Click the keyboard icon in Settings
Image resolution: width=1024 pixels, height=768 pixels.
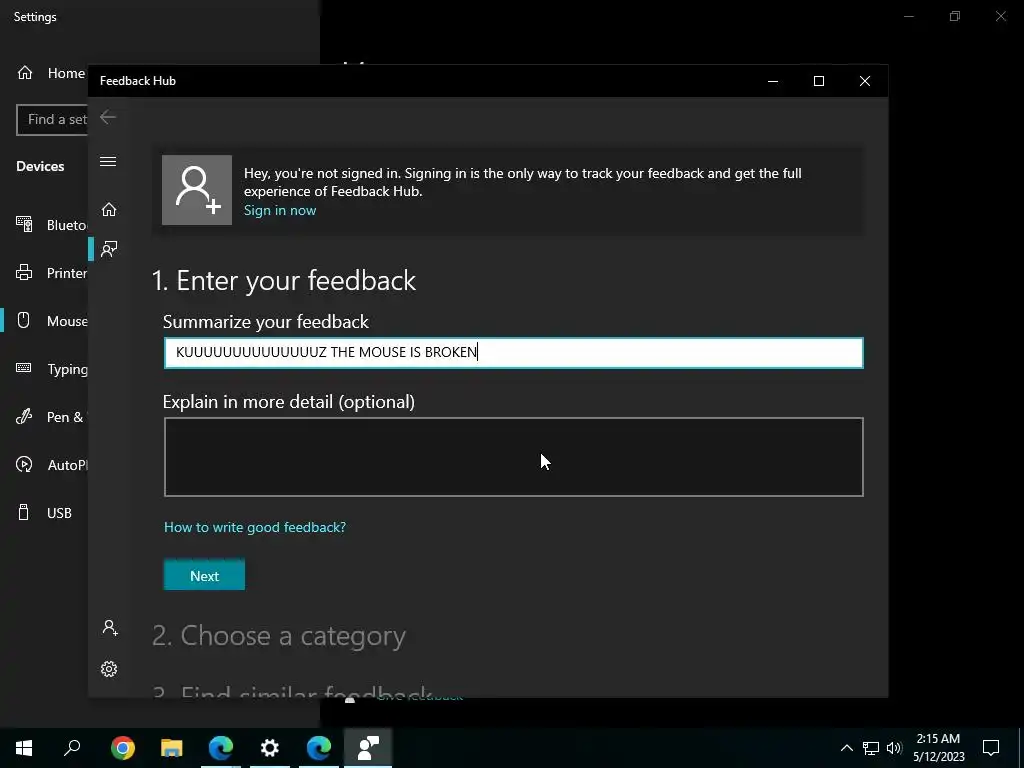(24, 368)
